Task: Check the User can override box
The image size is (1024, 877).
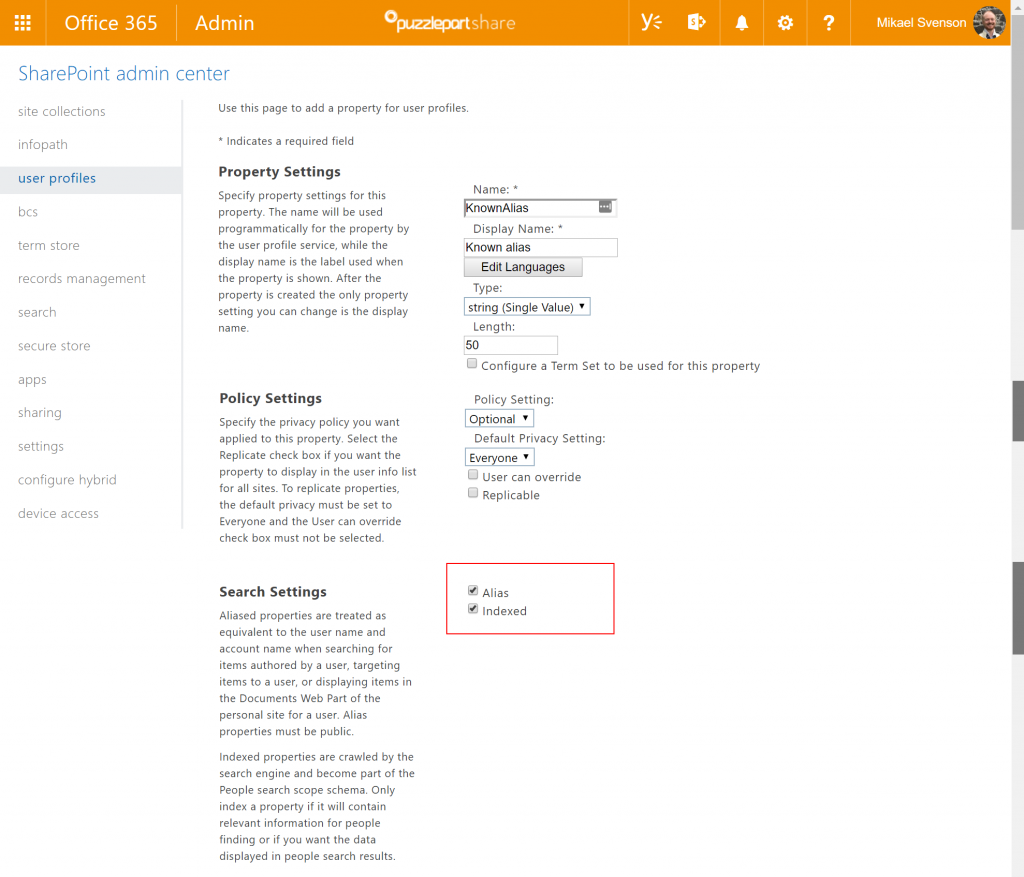Action: point(473,475)
